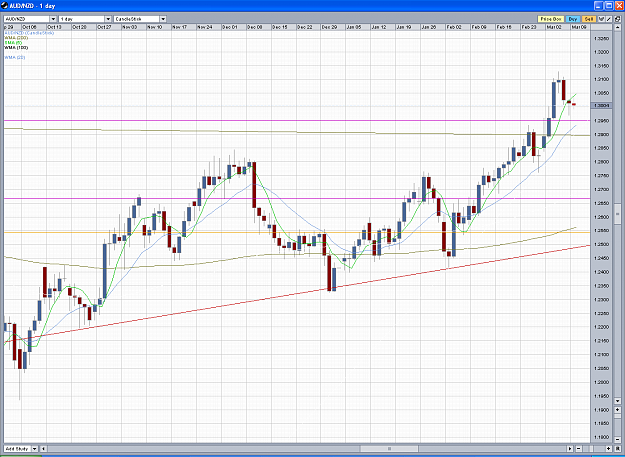Click the AUD/NZD symbol input field
The width and height of the screenshot is (625, 457).
pos(27,19)
